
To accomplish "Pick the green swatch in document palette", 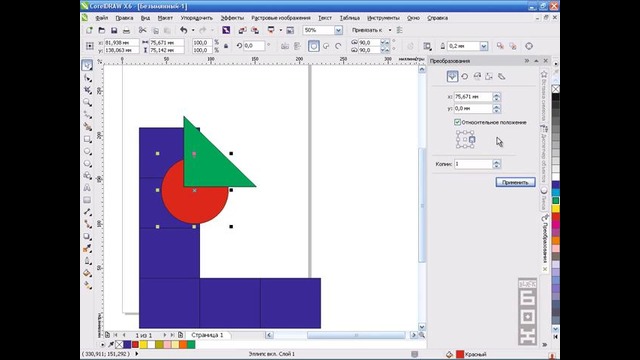I will [x=191, y=345].
